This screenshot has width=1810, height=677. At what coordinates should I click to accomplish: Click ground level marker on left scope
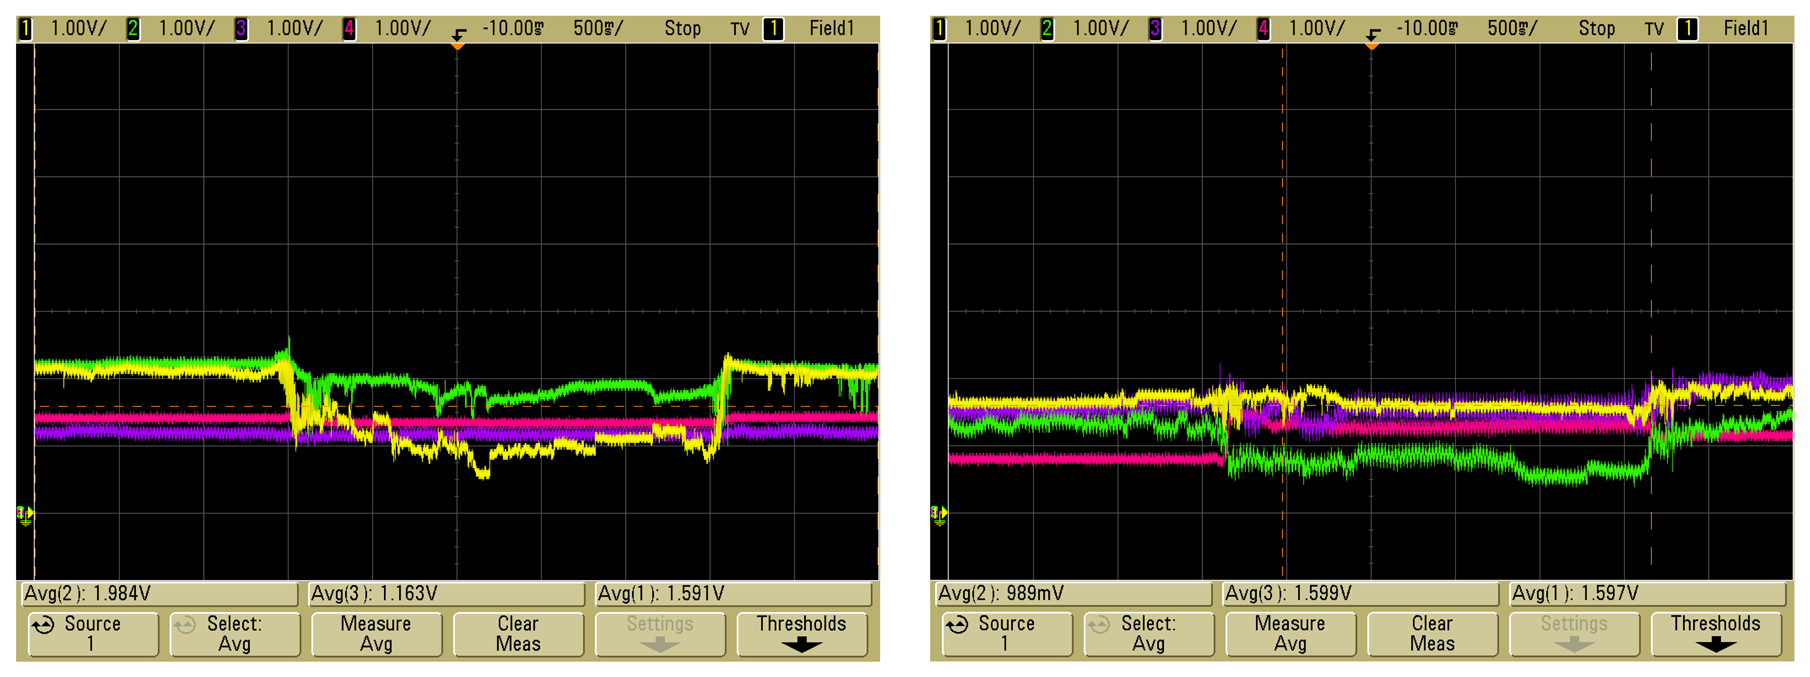26,515
